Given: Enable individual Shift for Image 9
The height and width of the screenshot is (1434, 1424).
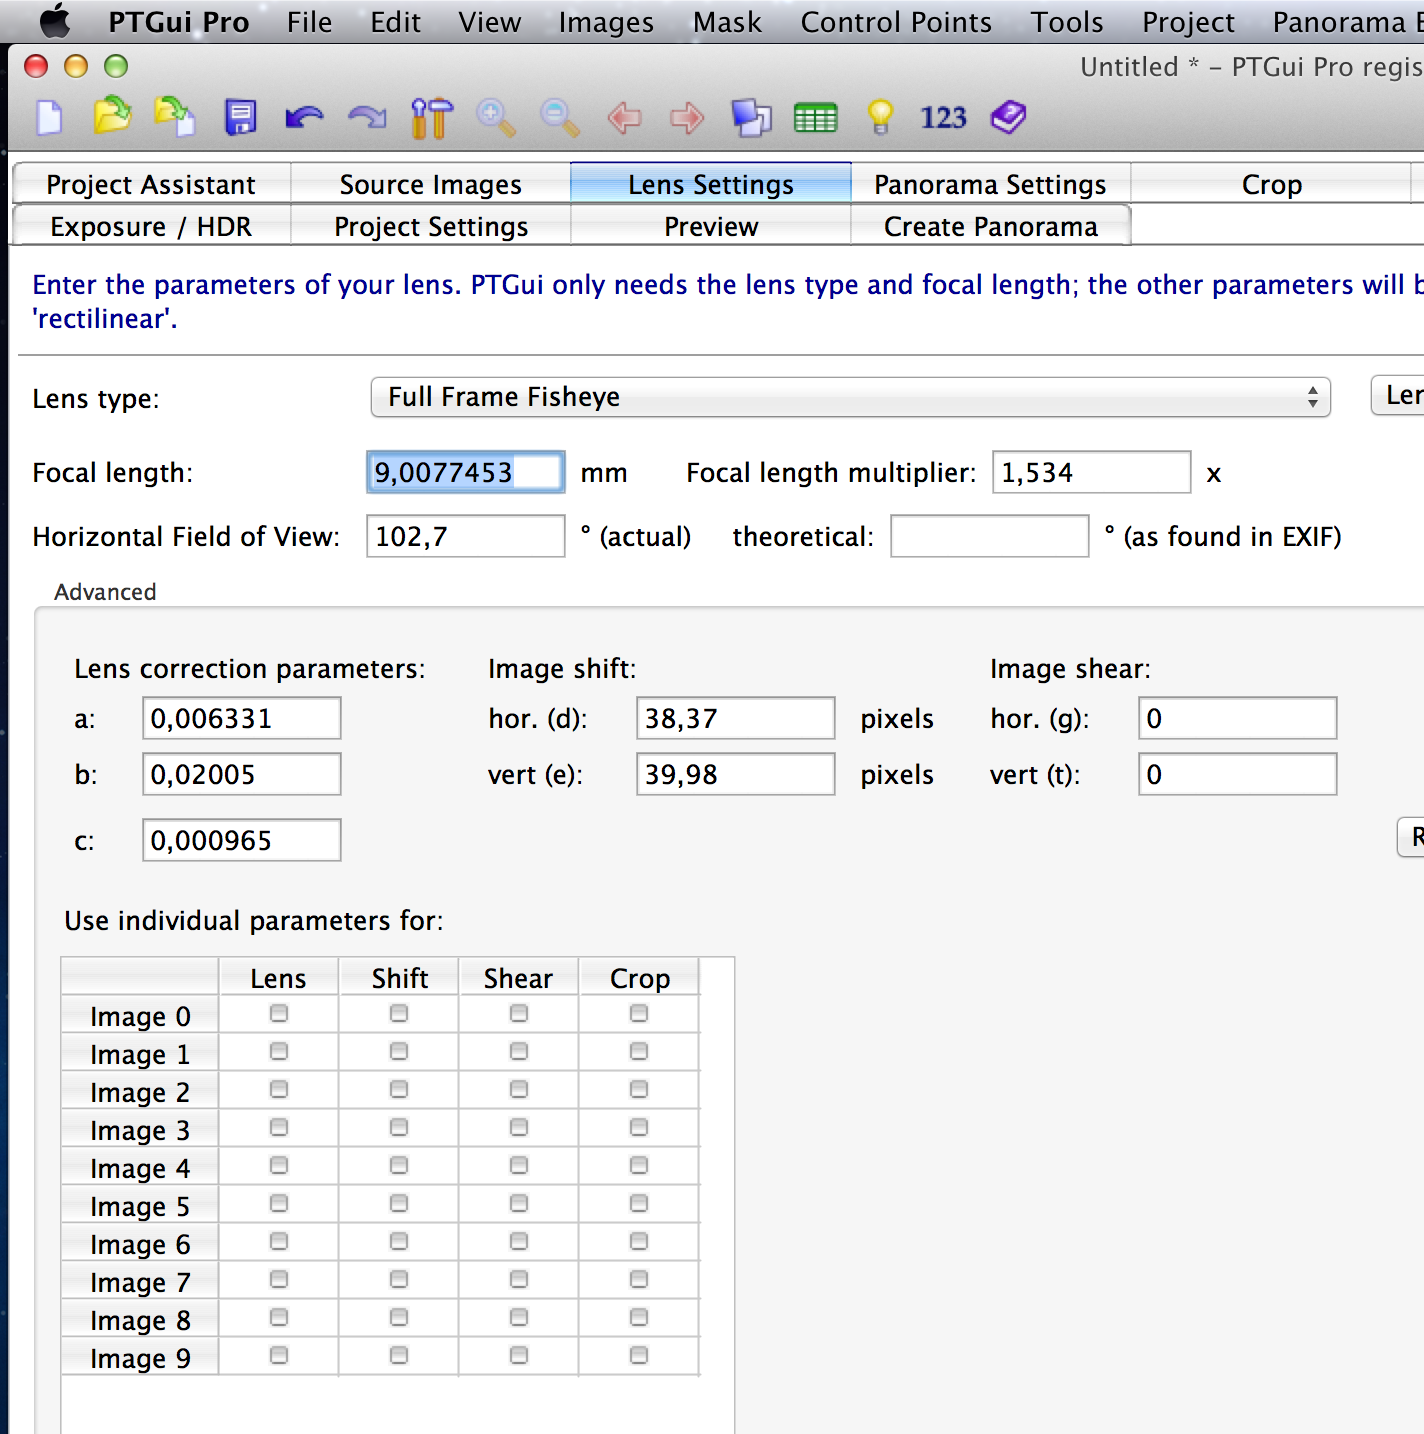Looking at the screenshot, I should click(399, 1356).
